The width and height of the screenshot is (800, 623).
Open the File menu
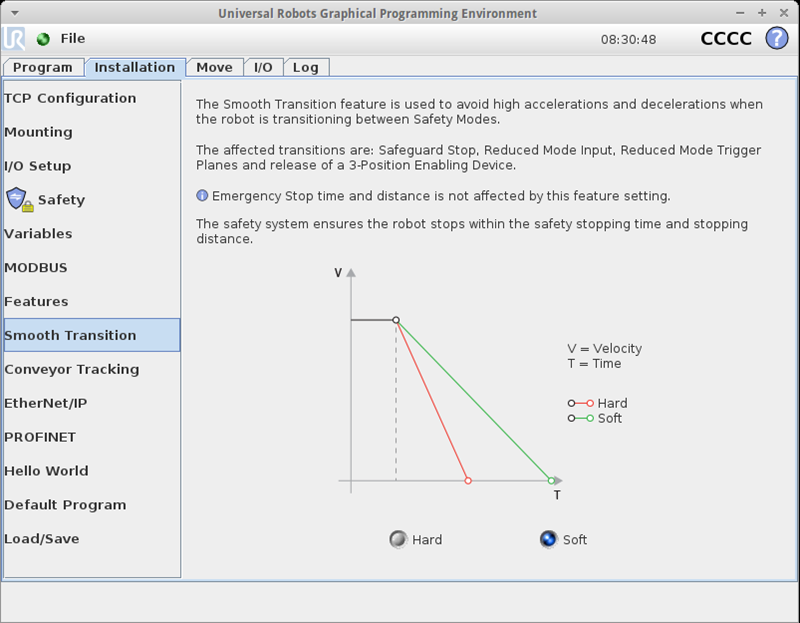(73, 39)
